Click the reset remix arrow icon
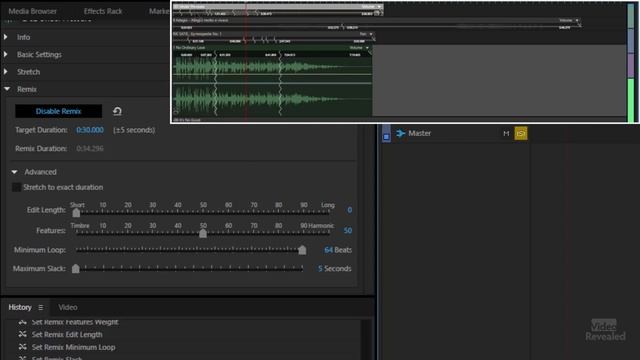 click(117, 111)
